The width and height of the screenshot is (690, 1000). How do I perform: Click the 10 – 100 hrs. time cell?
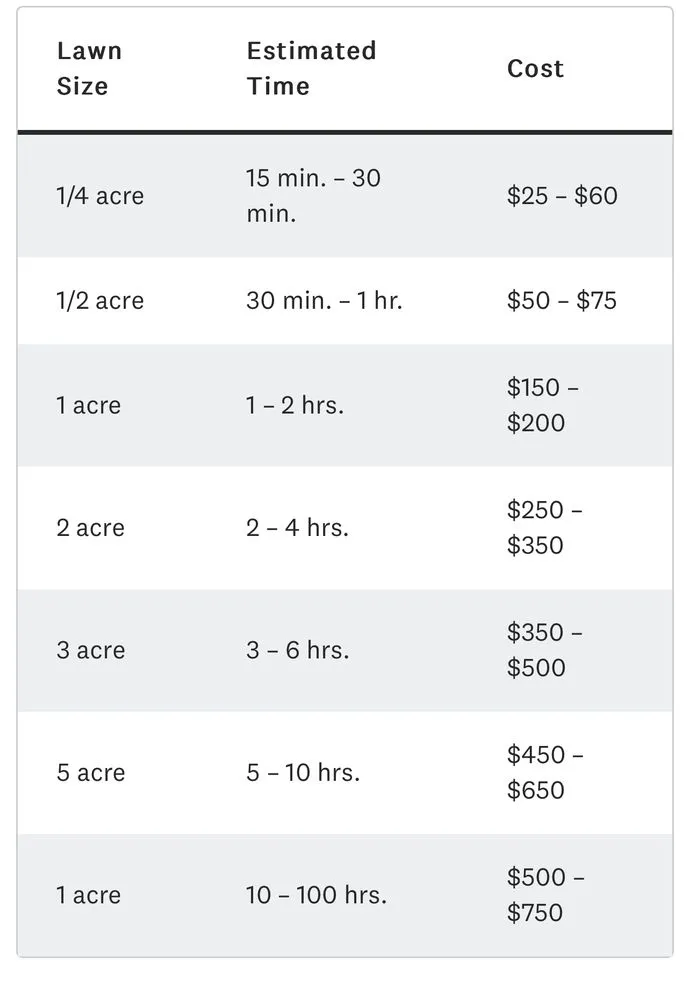[x=316, y=895]
